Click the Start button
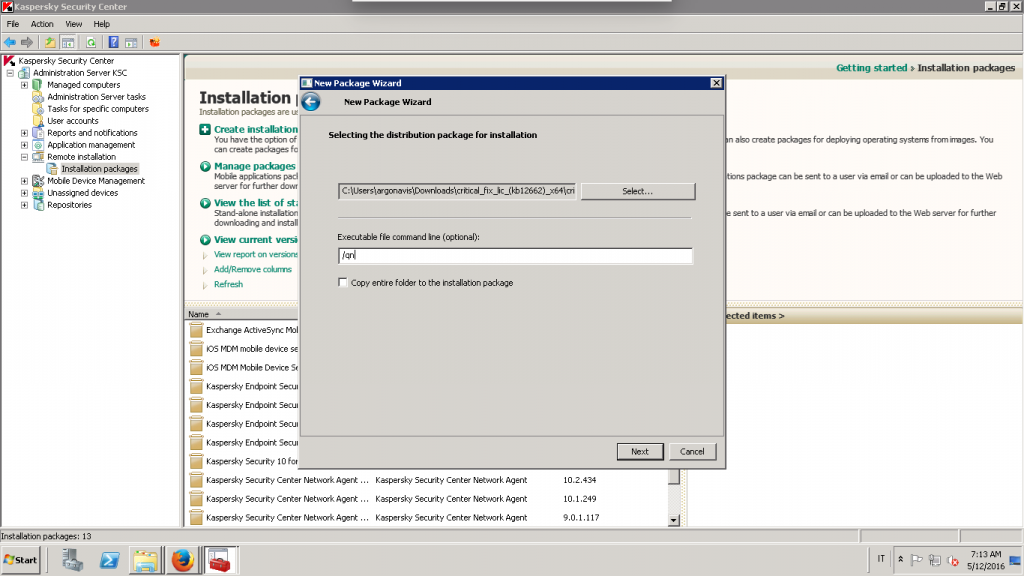The height and width of the screenshot is (576, 1024). [21, 560]
